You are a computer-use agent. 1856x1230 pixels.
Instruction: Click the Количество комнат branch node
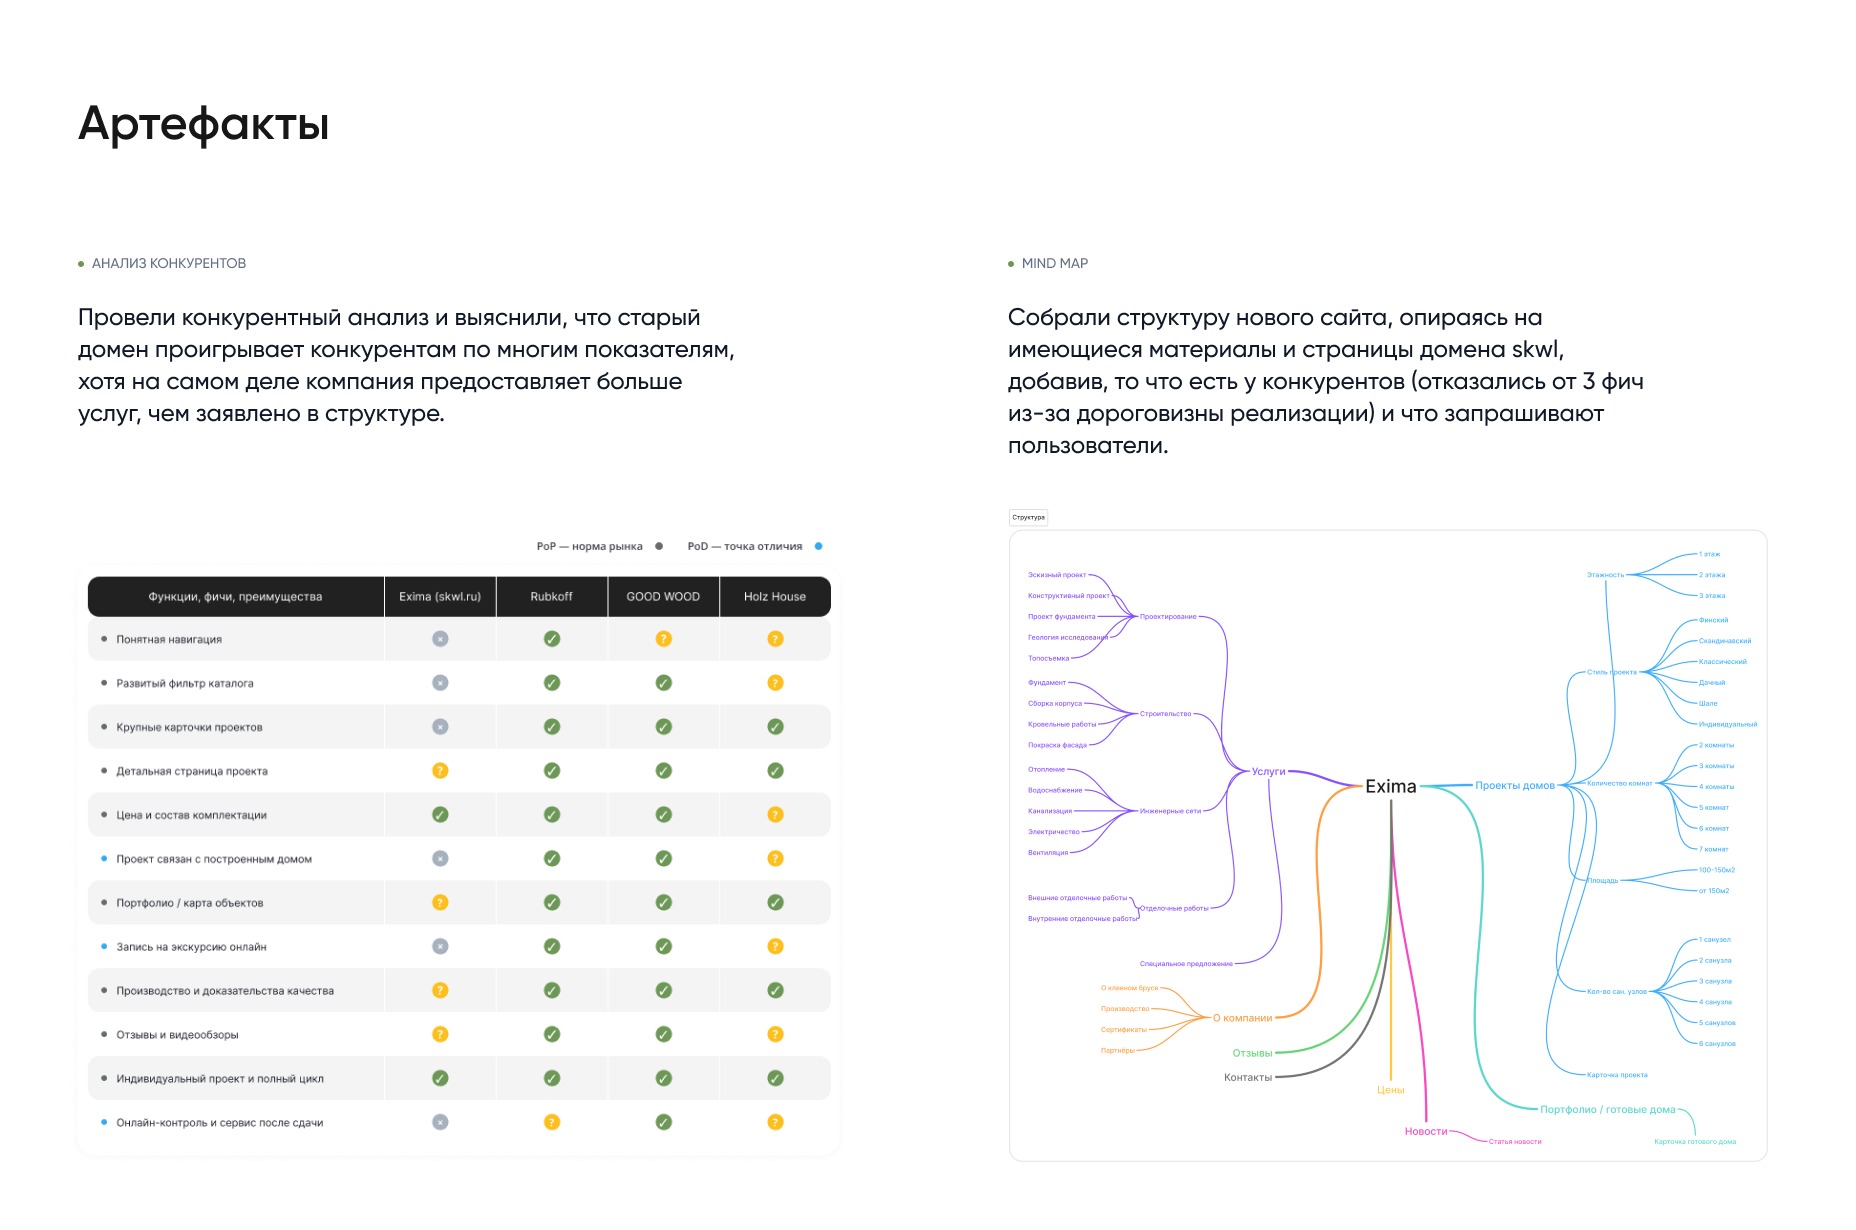point(1620,784)
